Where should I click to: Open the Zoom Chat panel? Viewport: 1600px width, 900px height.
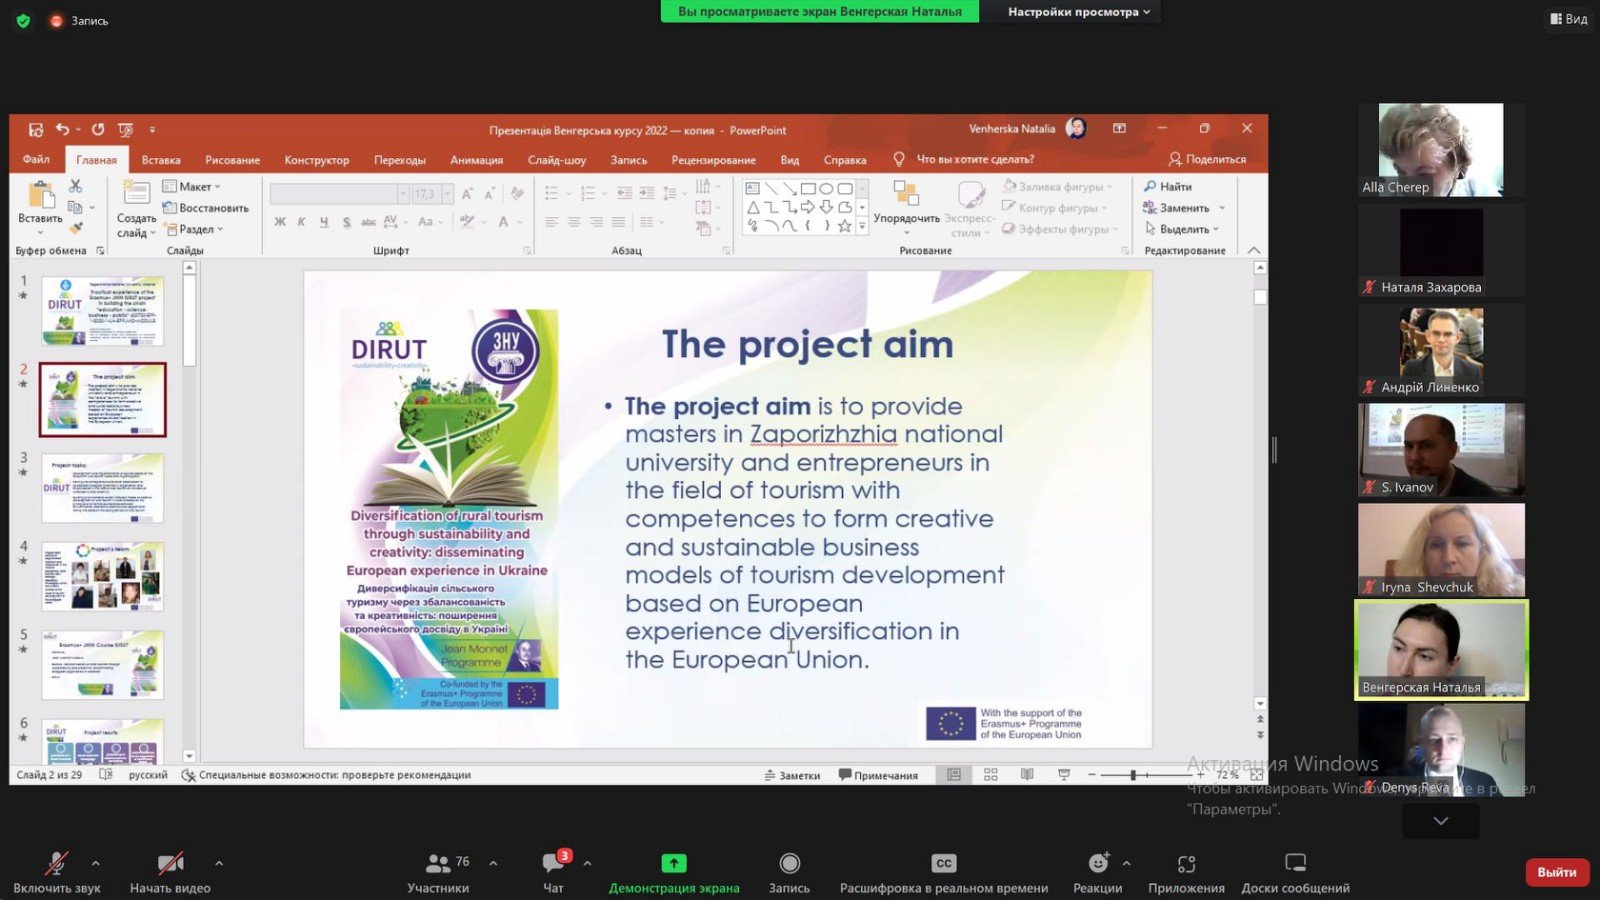click(553, 864)
